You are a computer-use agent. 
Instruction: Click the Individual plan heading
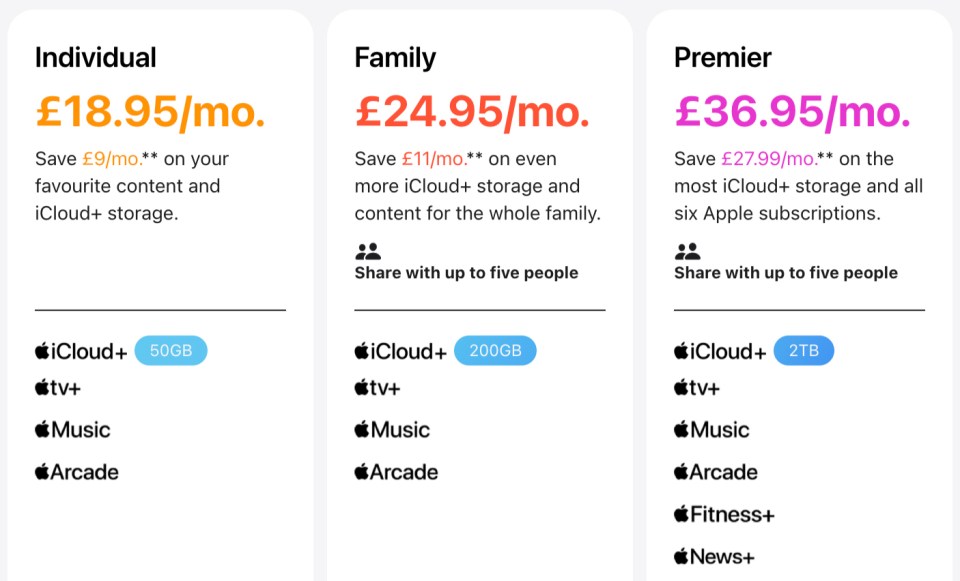[x=96, y=58]
